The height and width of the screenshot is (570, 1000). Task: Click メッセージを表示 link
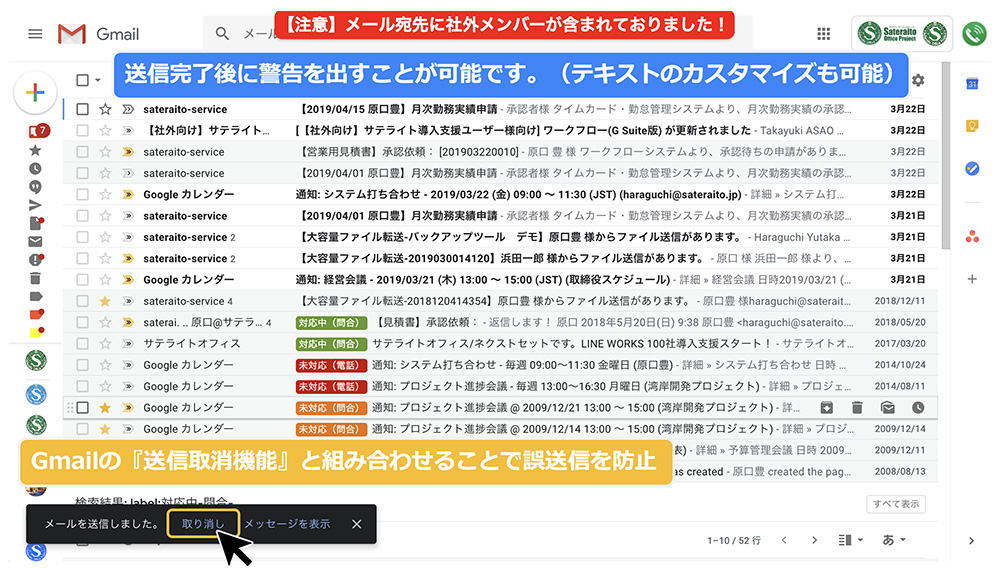pos(288,523)
